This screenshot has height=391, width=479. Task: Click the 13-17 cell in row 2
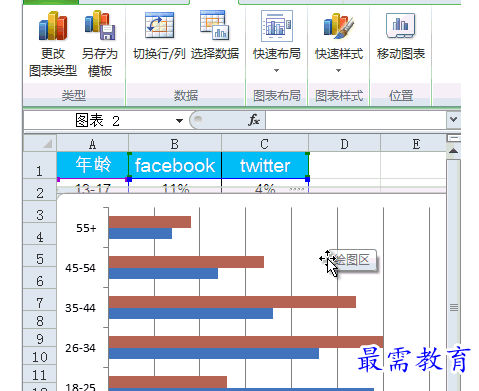coord(93,187)
